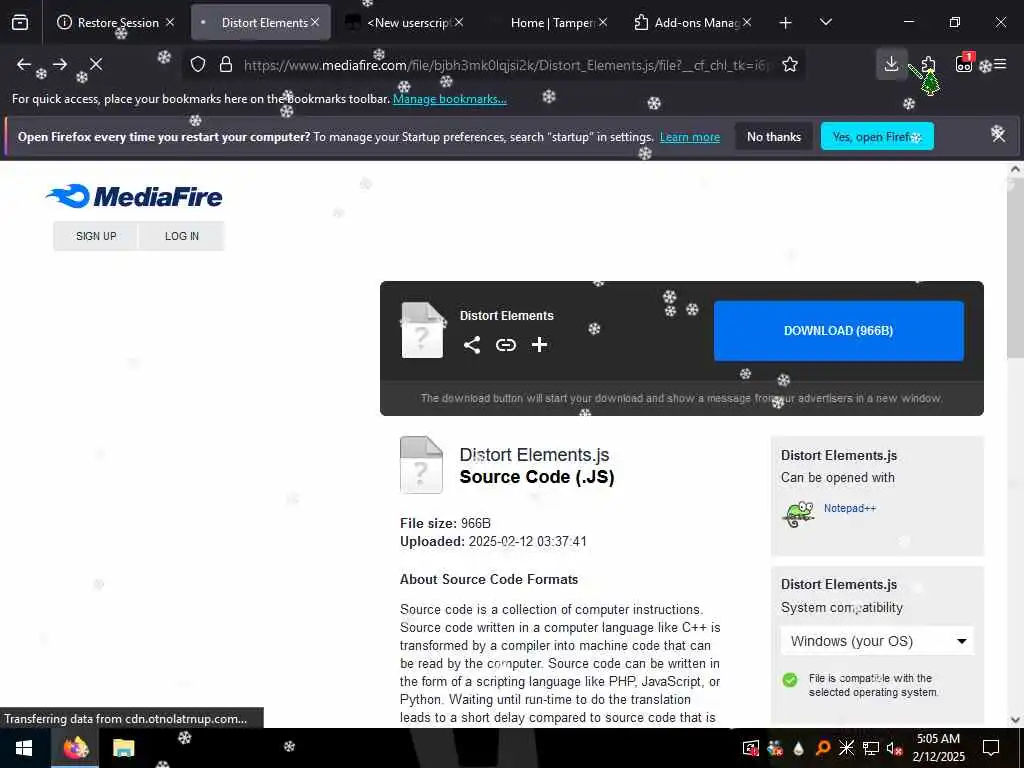
Task: Open File Explorer from the taskbar
Action: click(x=123, y=748)
